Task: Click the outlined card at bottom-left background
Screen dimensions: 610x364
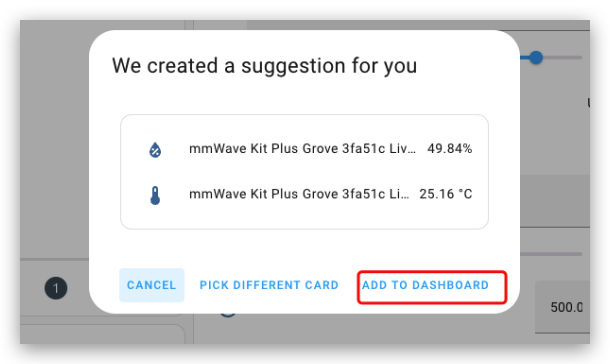Action: [x=102, y=334]
